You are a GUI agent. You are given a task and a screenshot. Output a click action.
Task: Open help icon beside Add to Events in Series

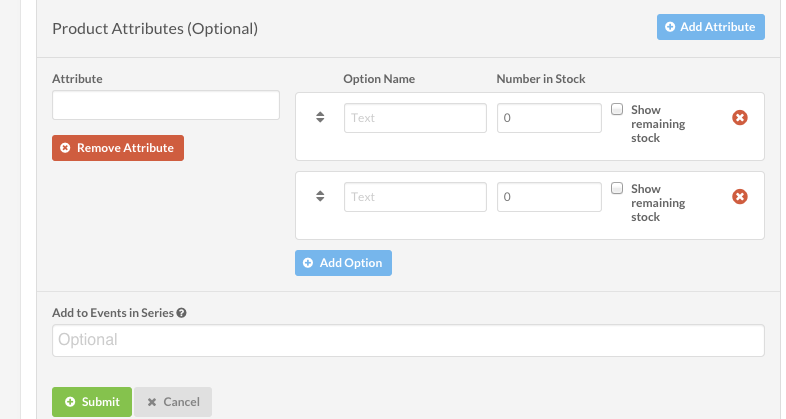tap(181, 313)
